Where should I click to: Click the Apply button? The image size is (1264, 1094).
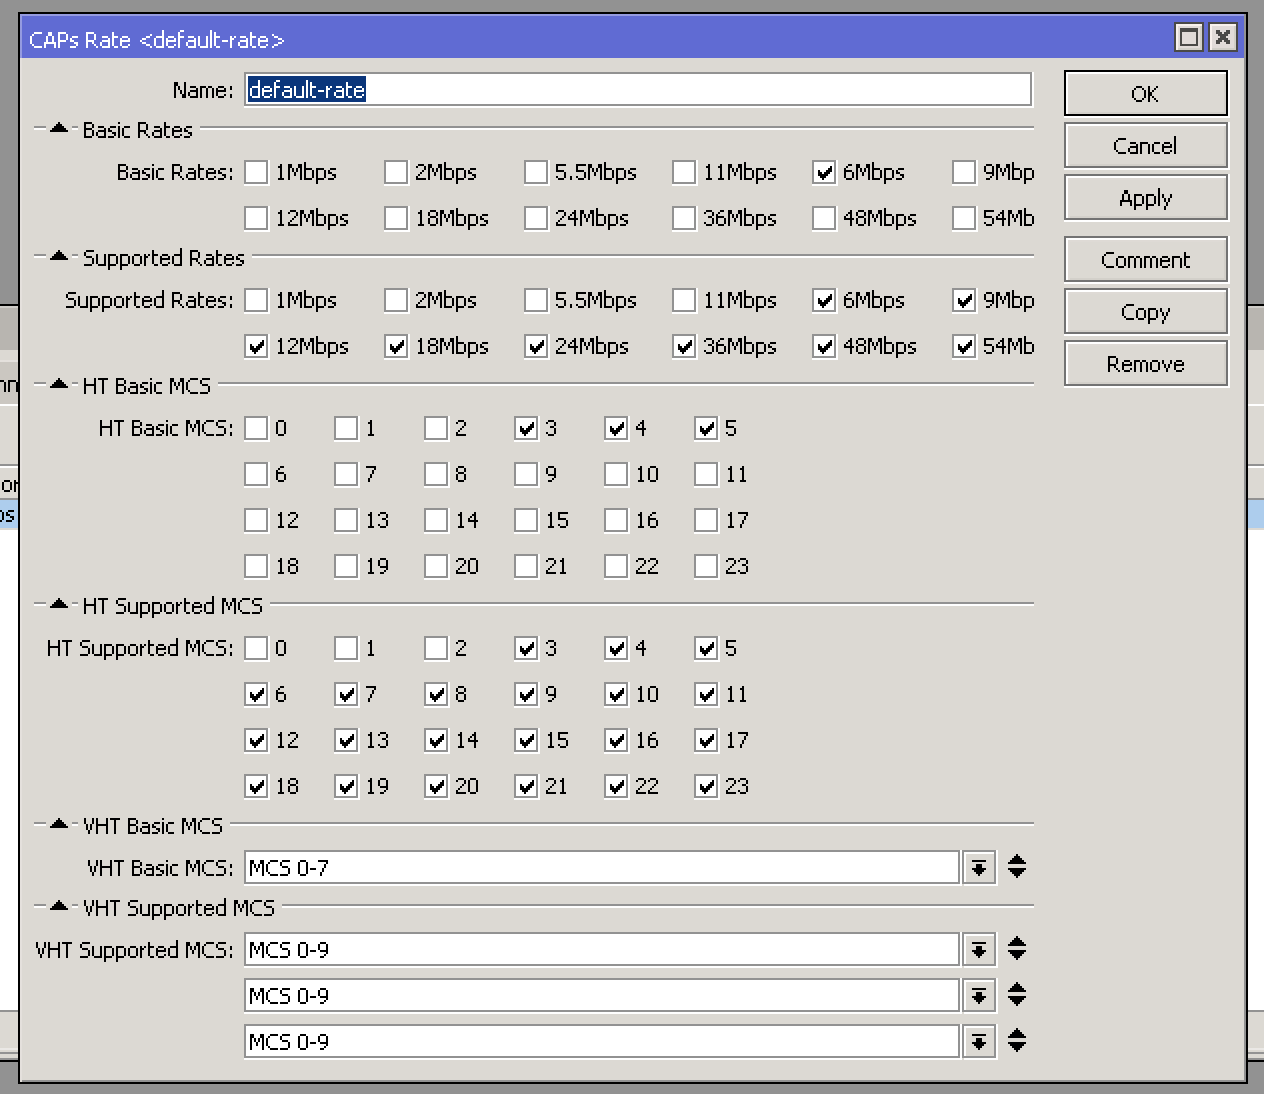(x=1144, y=197)
